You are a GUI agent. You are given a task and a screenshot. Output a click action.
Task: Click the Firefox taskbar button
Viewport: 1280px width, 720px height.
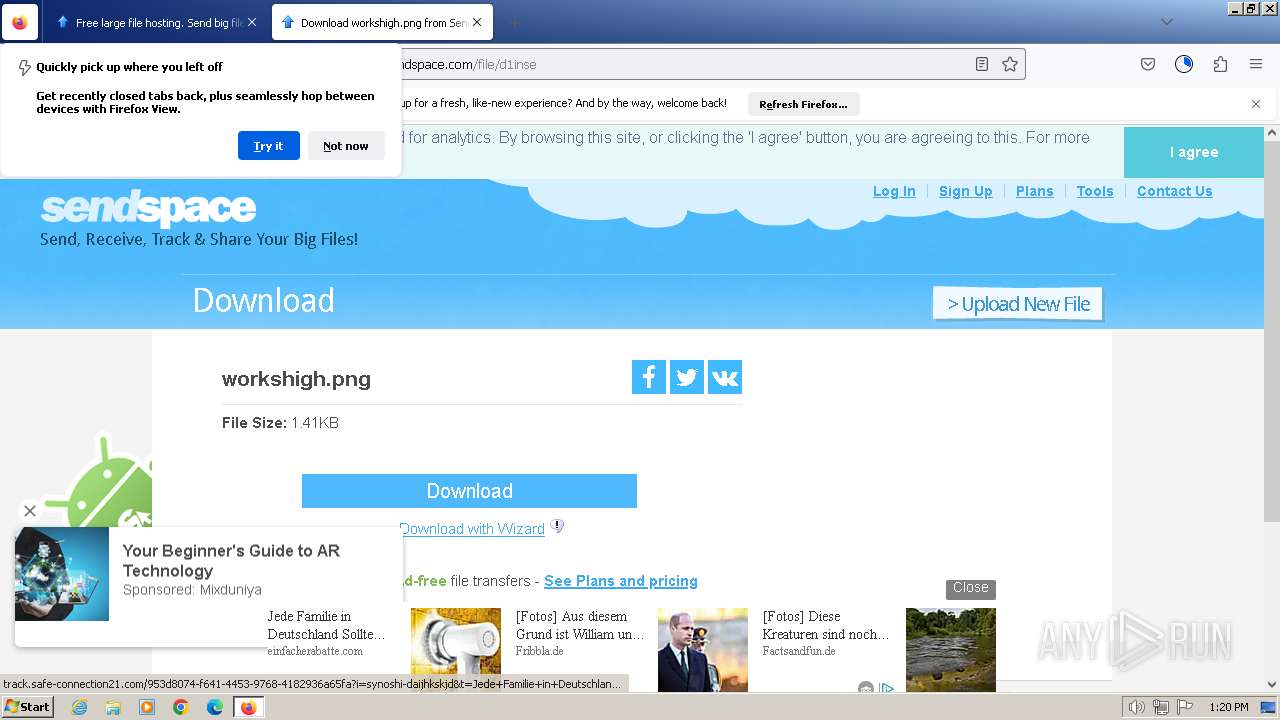coord(248,707)
